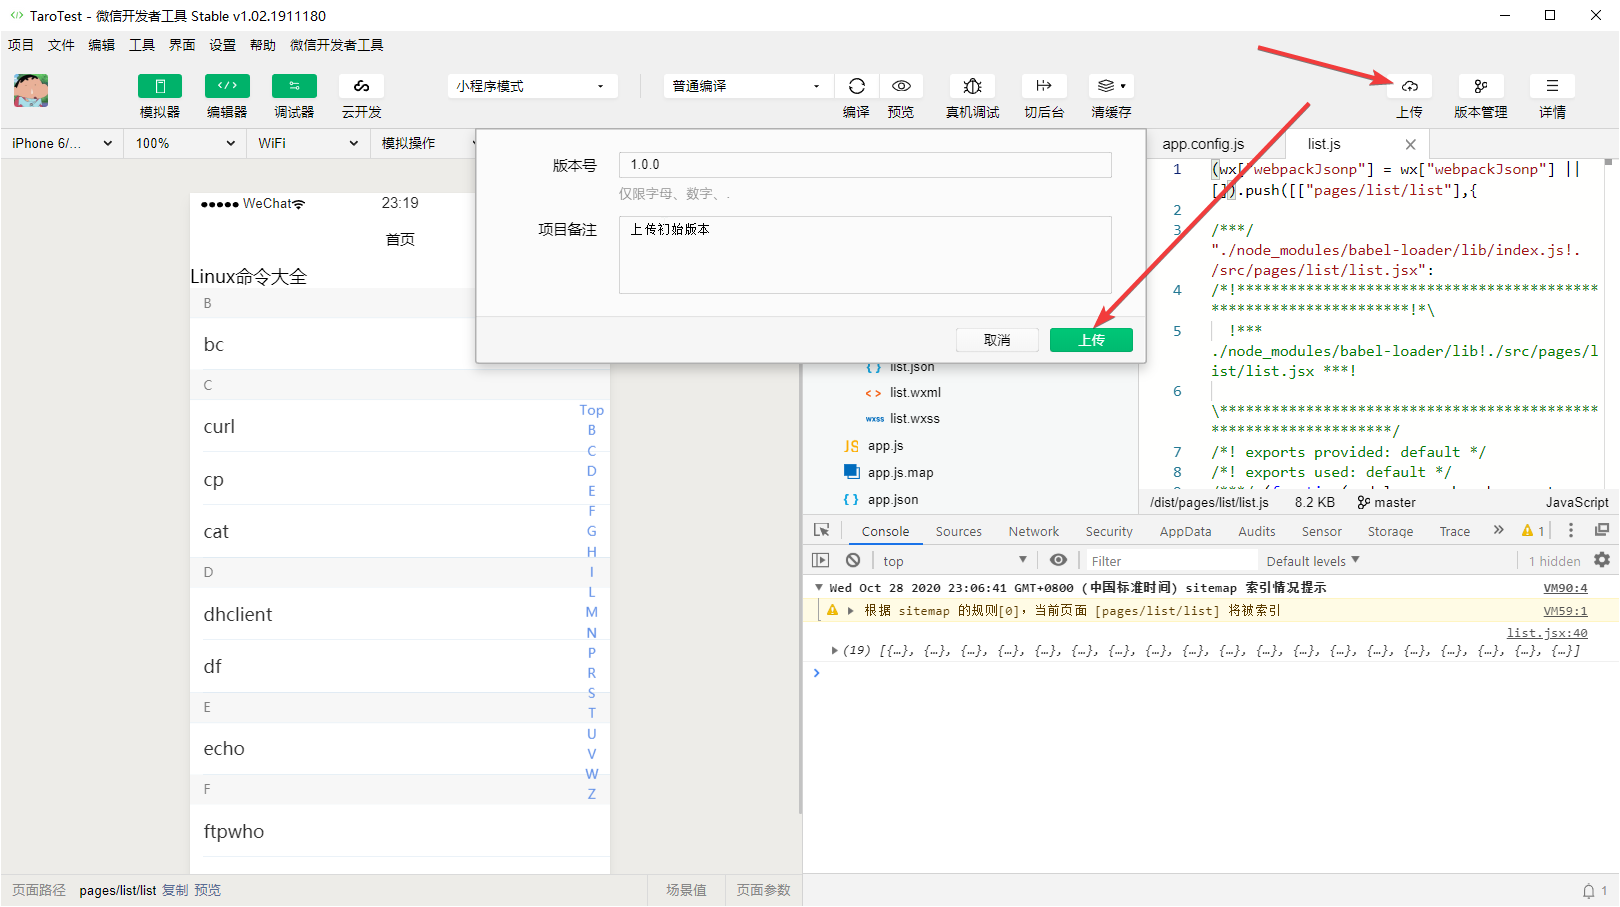Open the Default levels dropdown in the console
The height and width of the screenshot is (907, 1620).
(1313, 561)
